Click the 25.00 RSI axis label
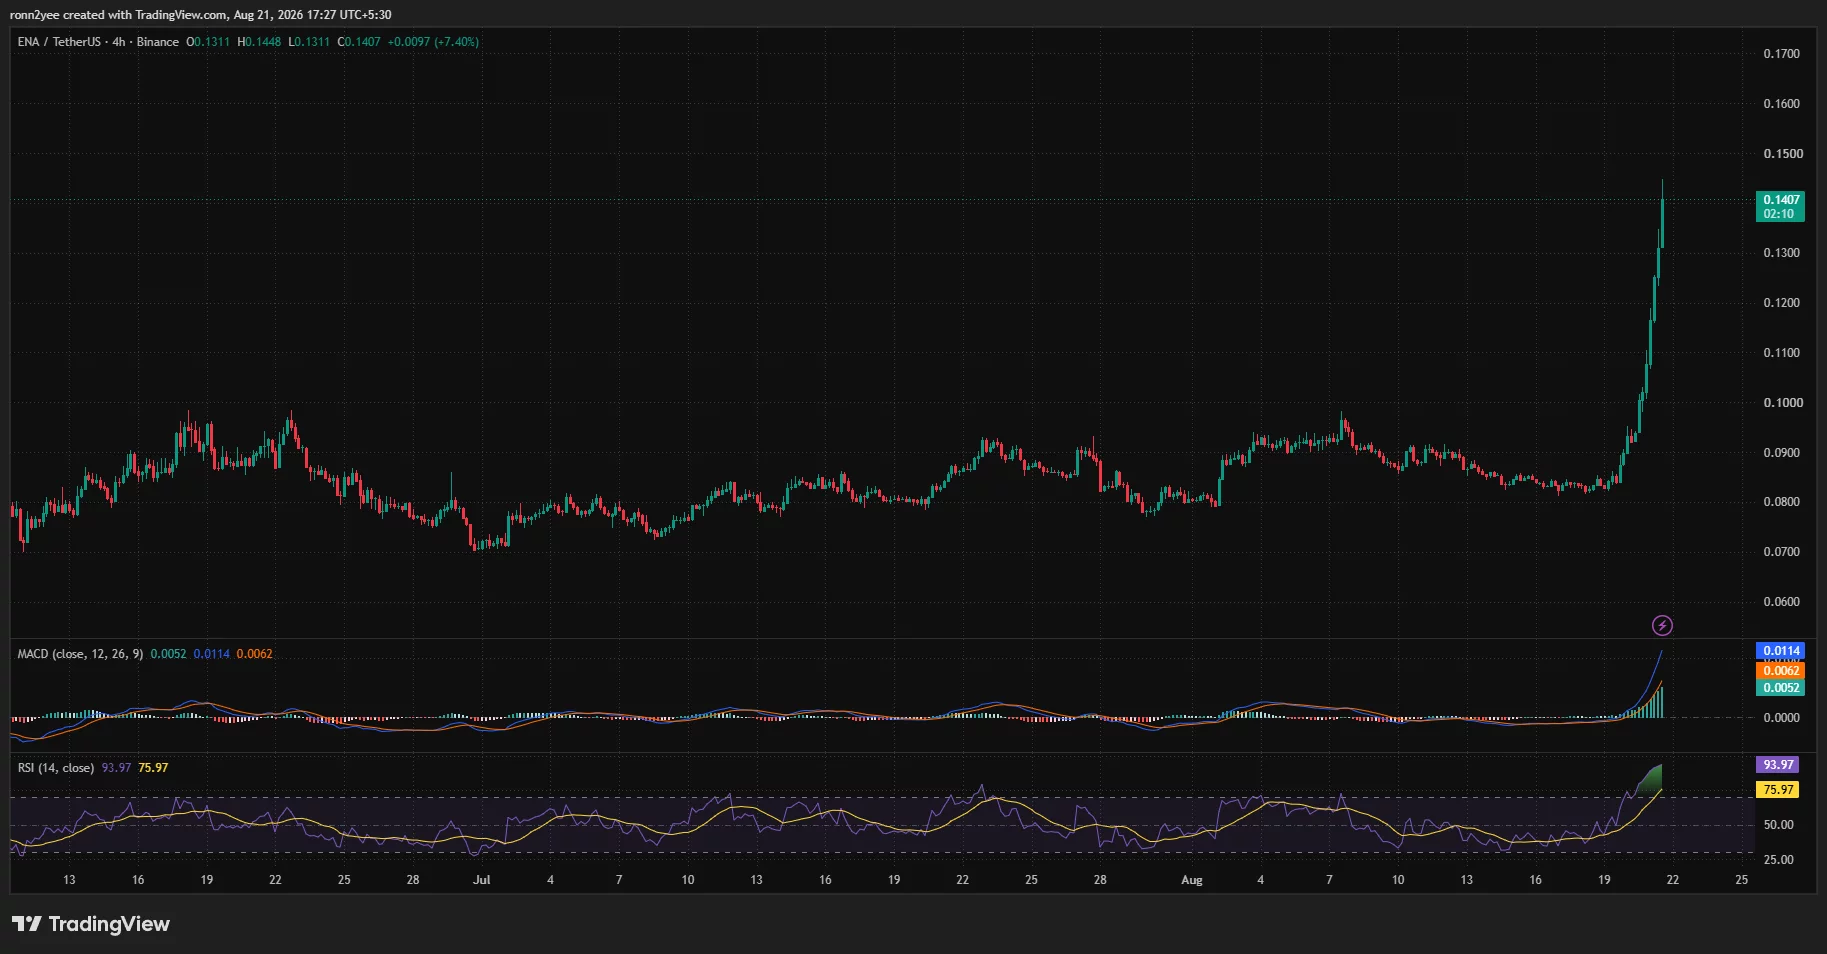Image resolution: width=1827 pixels, height=954 pixels. [x=1779, y=860]
